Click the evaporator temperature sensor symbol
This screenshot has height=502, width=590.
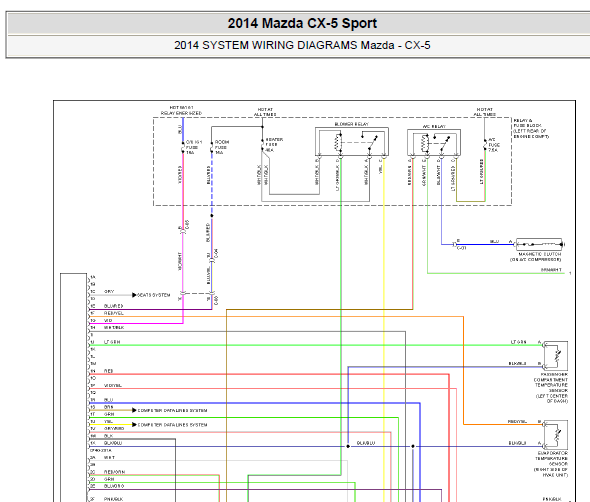click(x=556, y=435)
